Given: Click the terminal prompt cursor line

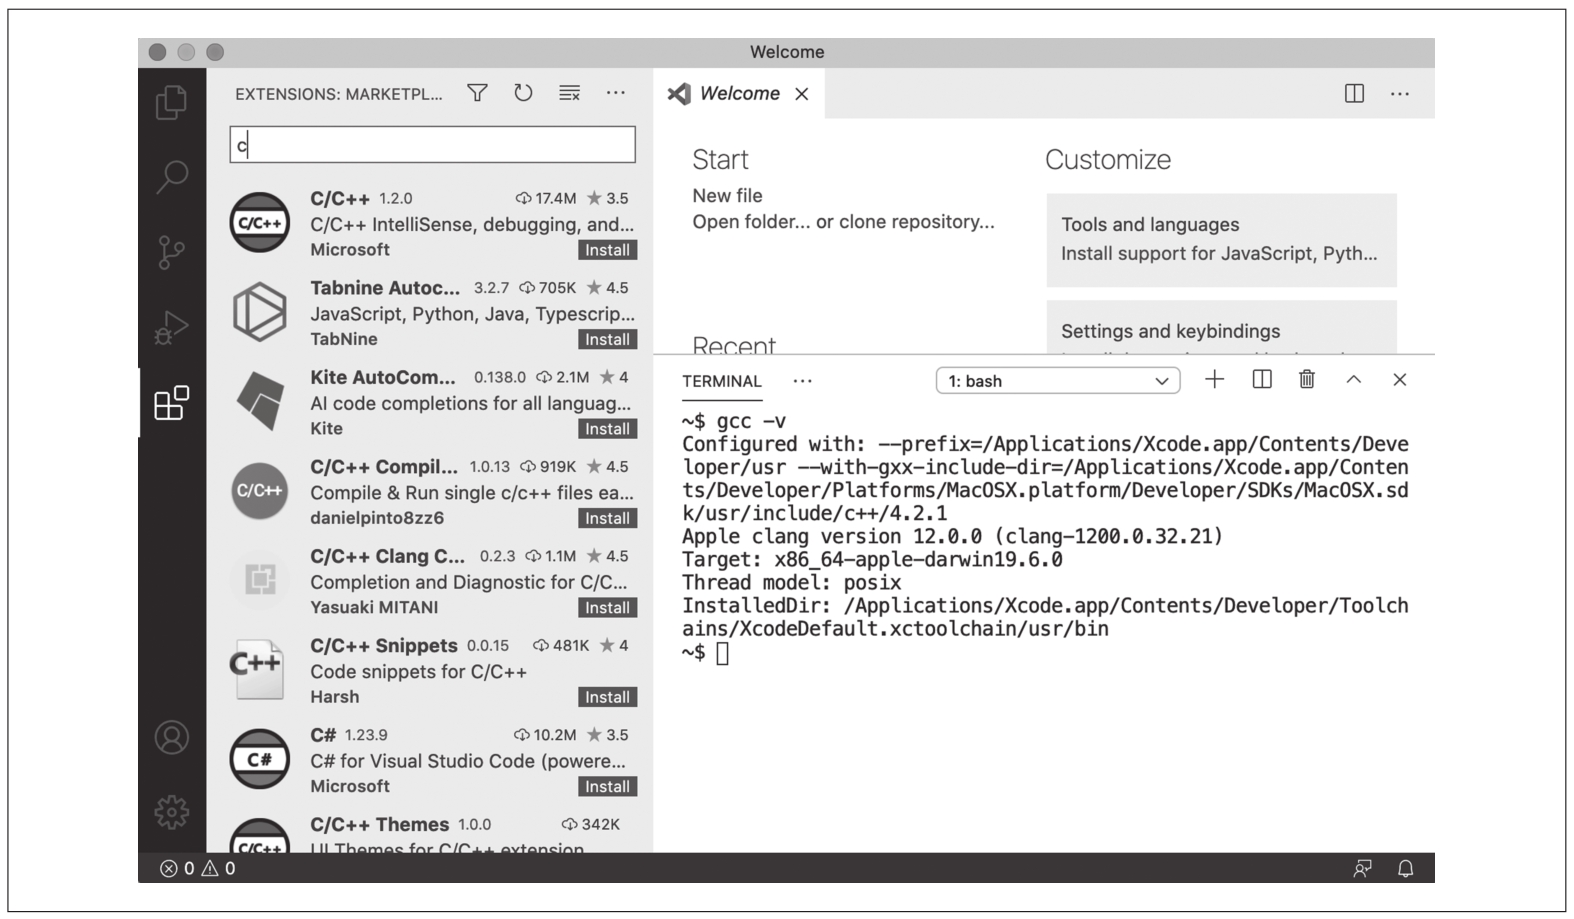Looking at the screenshot, I should [x=706, y=653].
